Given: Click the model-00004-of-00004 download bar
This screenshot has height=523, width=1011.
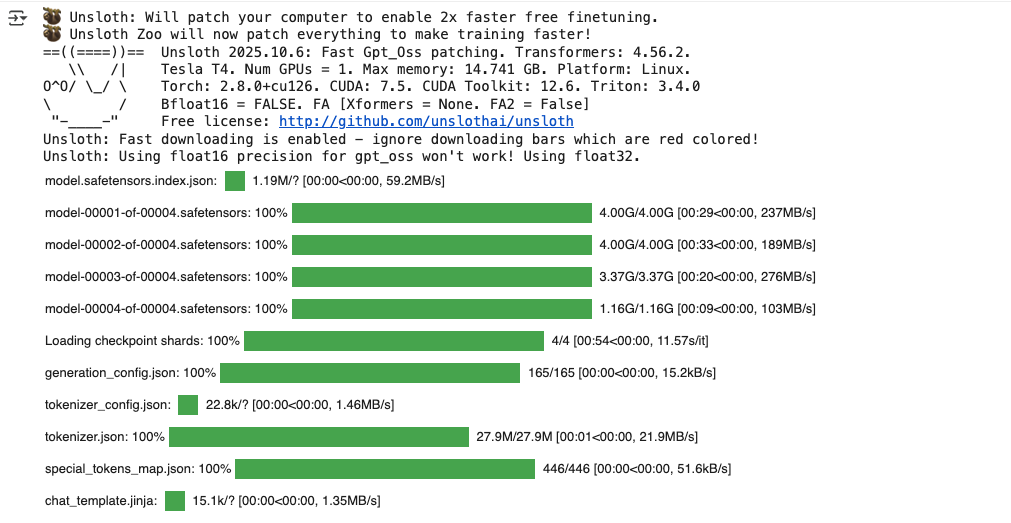Looking at the screenshot, I should click(x=442, y=309).
